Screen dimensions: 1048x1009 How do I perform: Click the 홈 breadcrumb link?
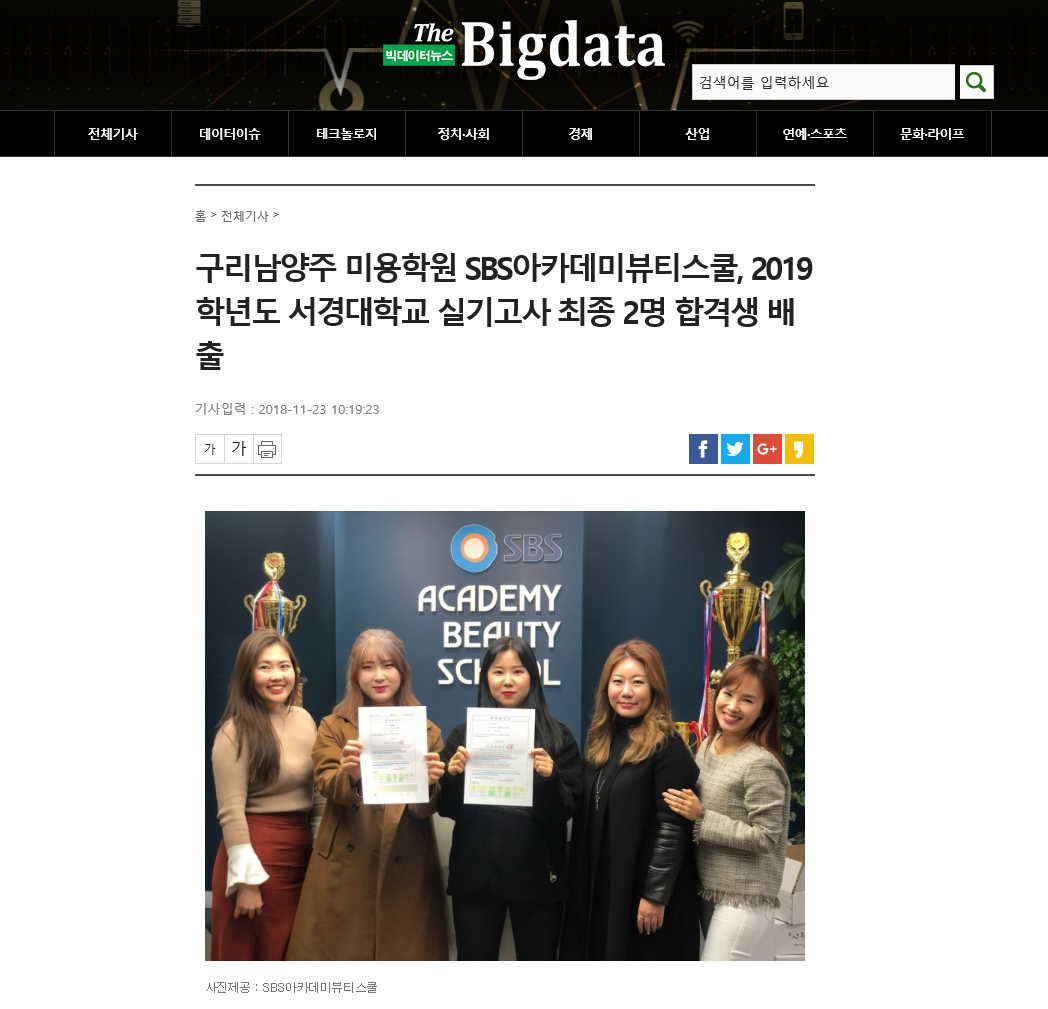click(201, 216)
